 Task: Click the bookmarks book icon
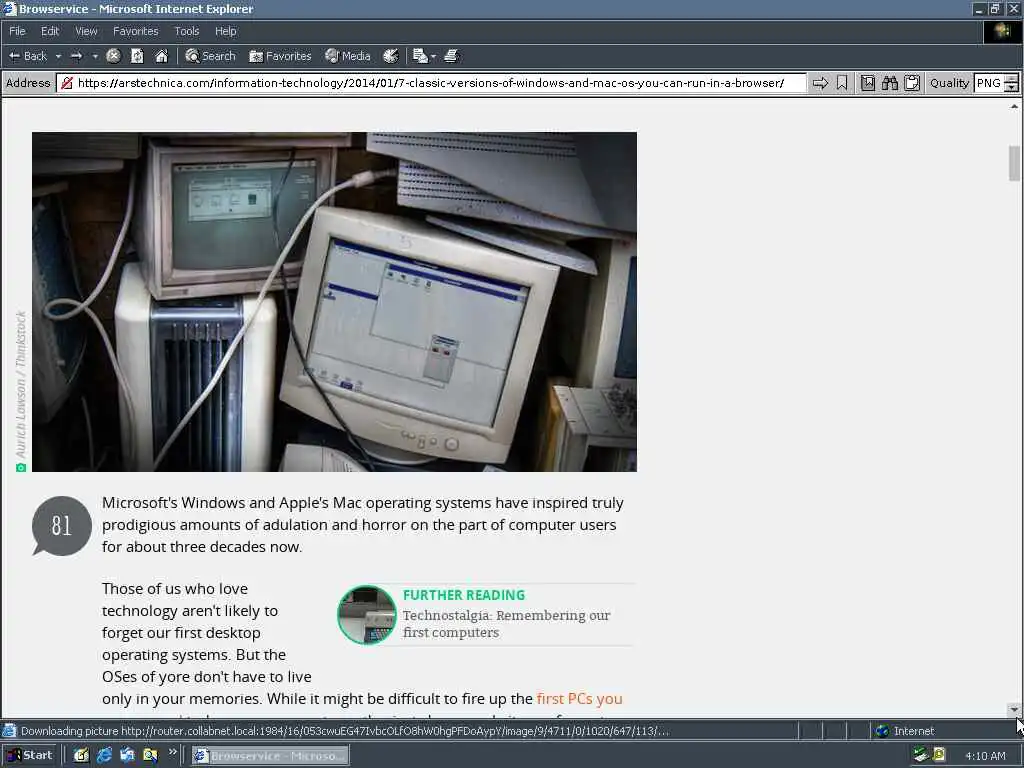868,83
